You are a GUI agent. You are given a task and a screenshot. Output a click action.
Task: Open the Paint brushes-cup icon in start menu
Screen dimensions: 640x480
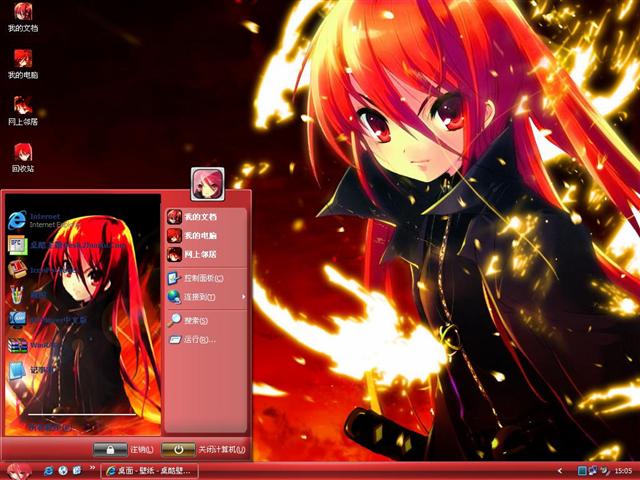pyautogui.click(x=17, y=294)
